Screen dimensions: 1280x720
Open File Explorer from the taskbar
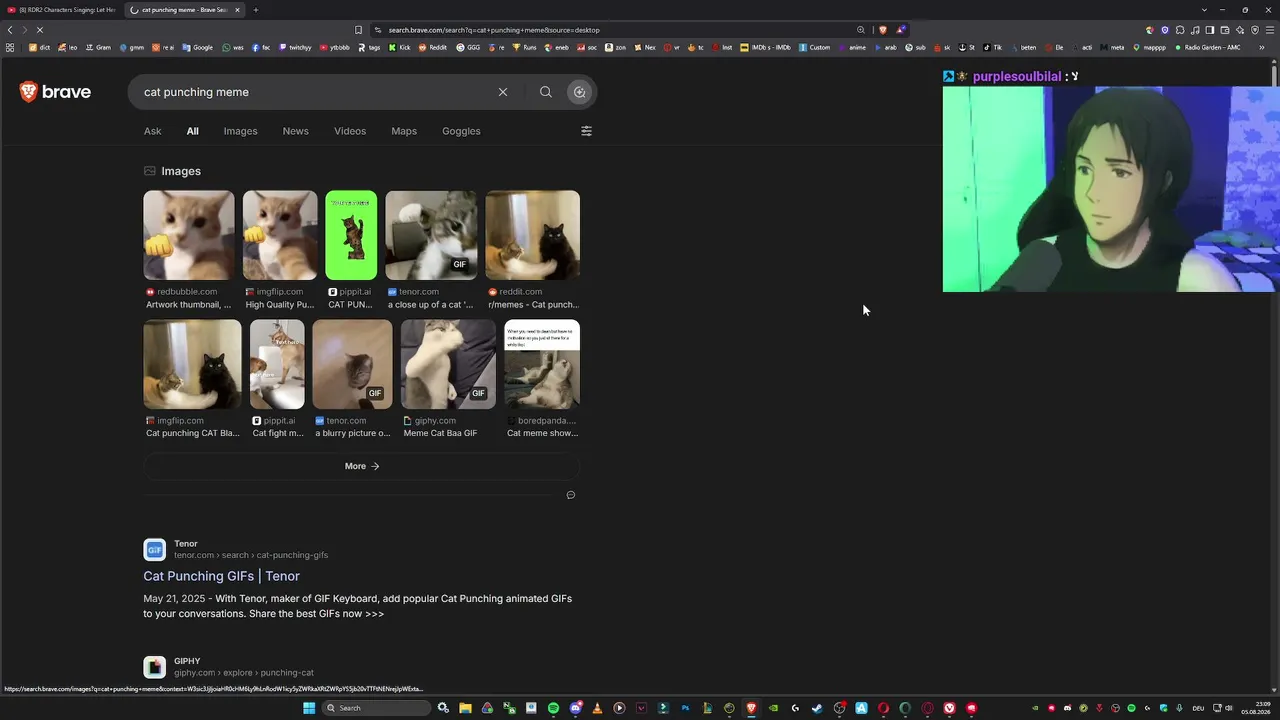point(465,708)
